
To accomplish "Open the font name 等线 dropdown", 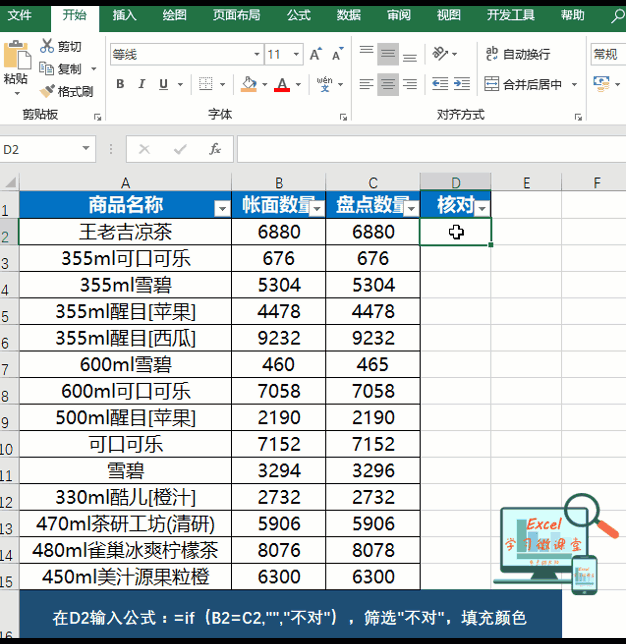I will tap(257, 54).
